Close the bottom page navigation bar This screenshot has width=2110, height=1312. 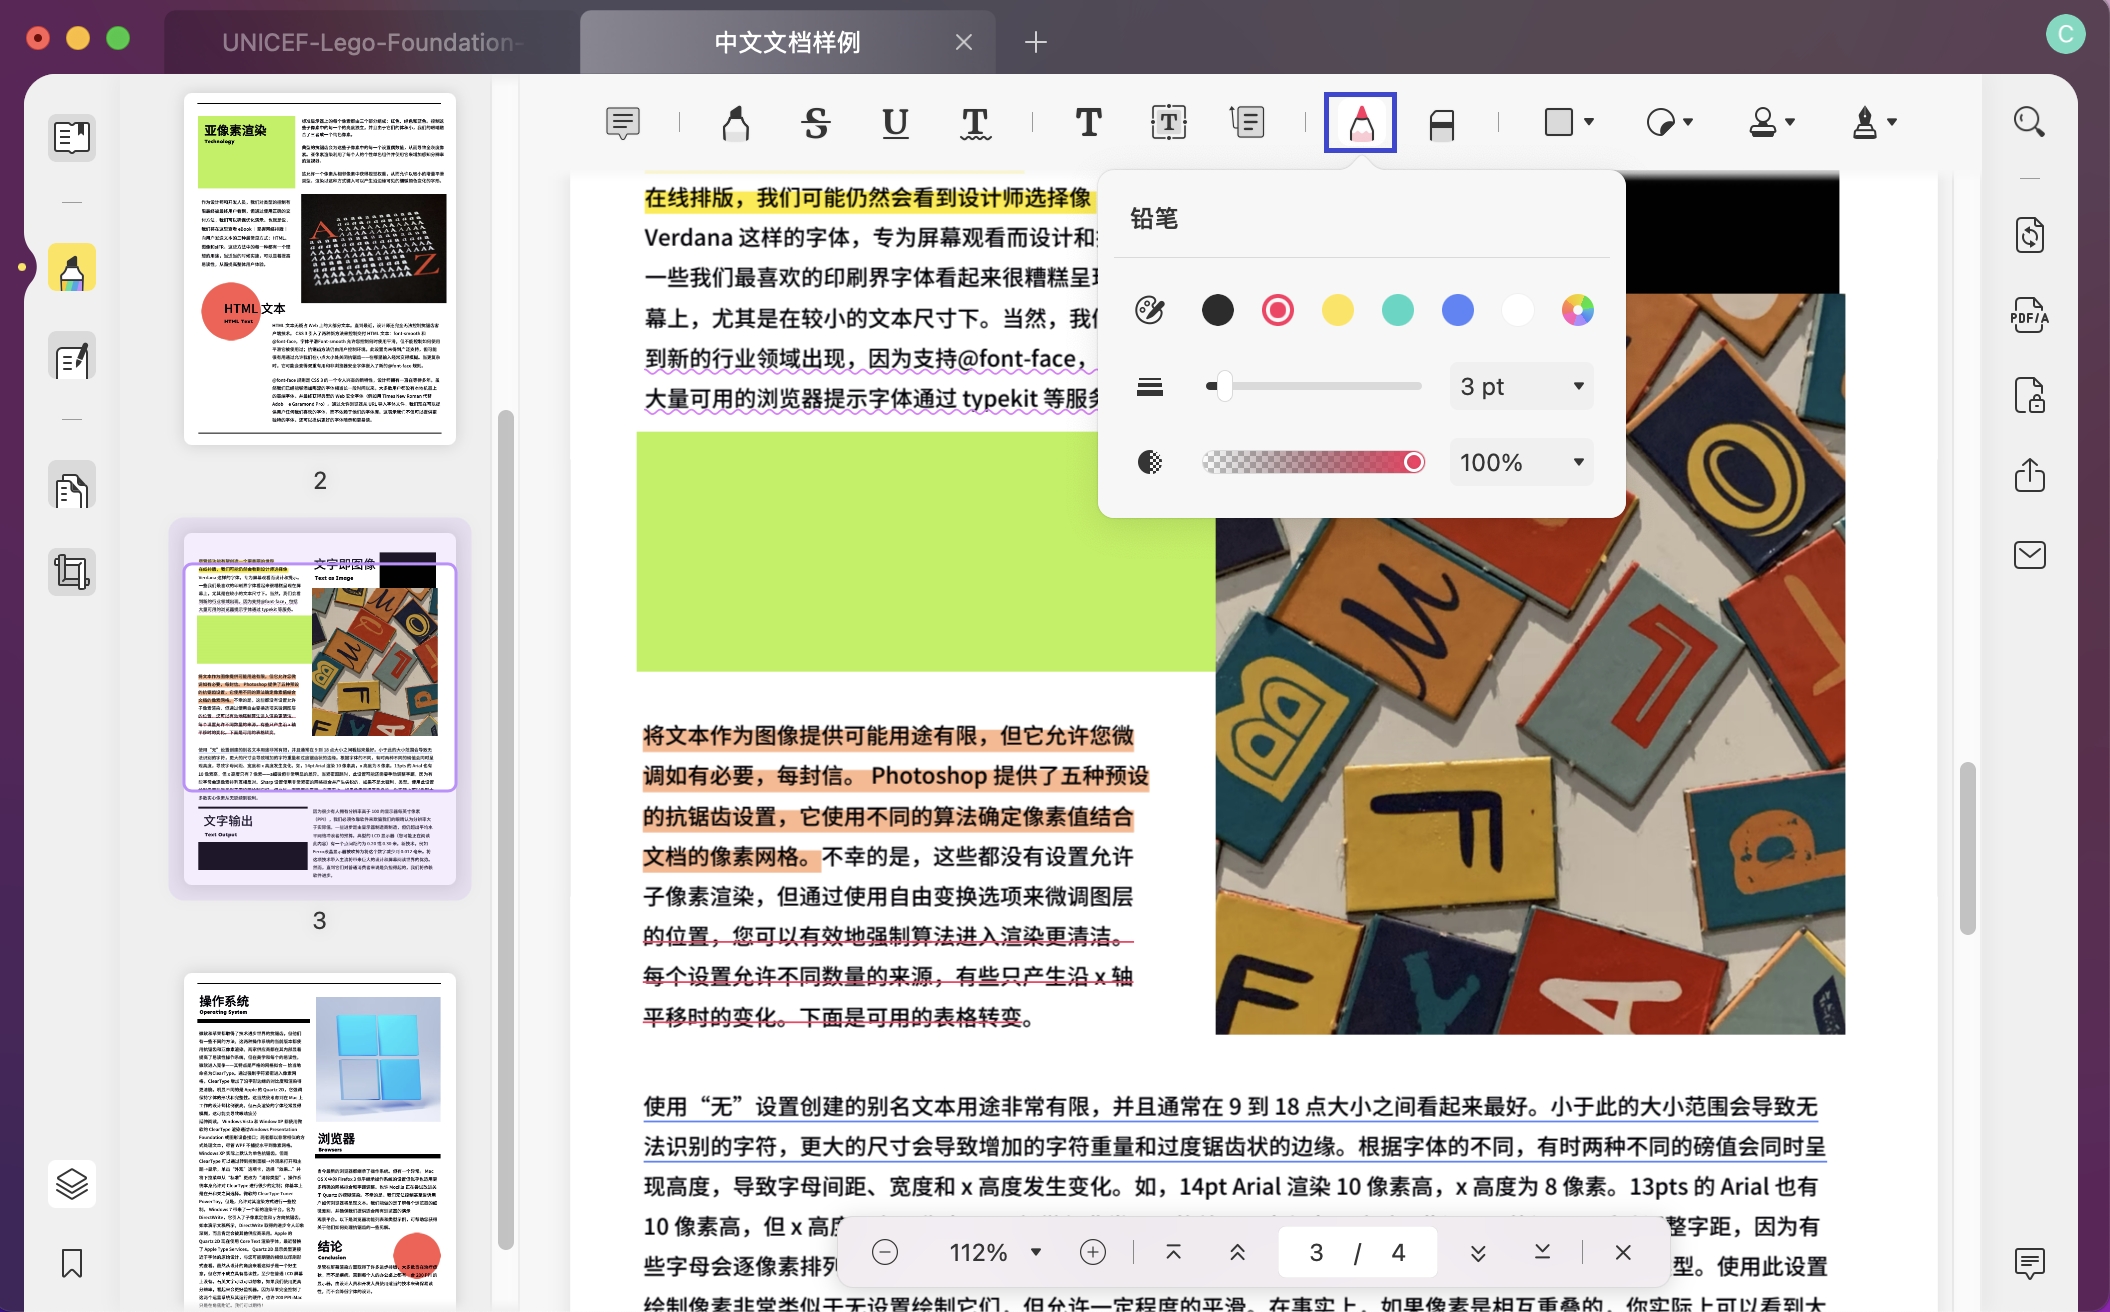[x=1623, y=1252]
